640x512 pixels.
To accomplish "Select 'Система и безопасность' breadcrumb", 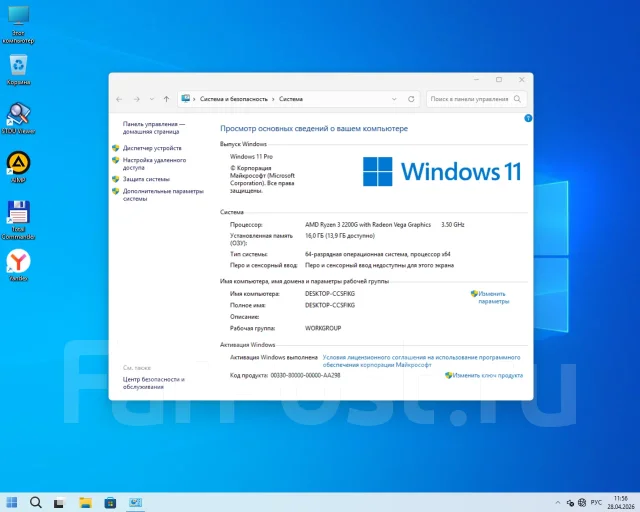I will click(x=234, y=99).
